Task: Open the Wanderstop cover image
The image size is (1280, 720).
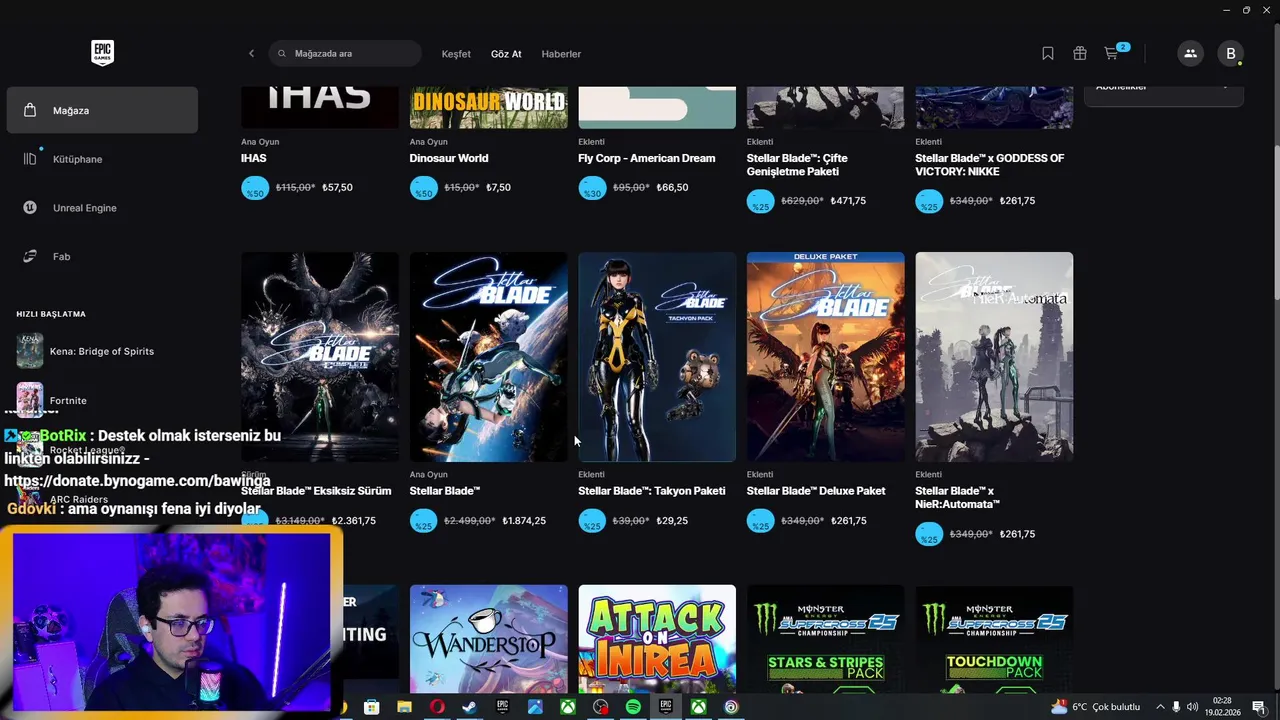Action: [x=488, y=640]
